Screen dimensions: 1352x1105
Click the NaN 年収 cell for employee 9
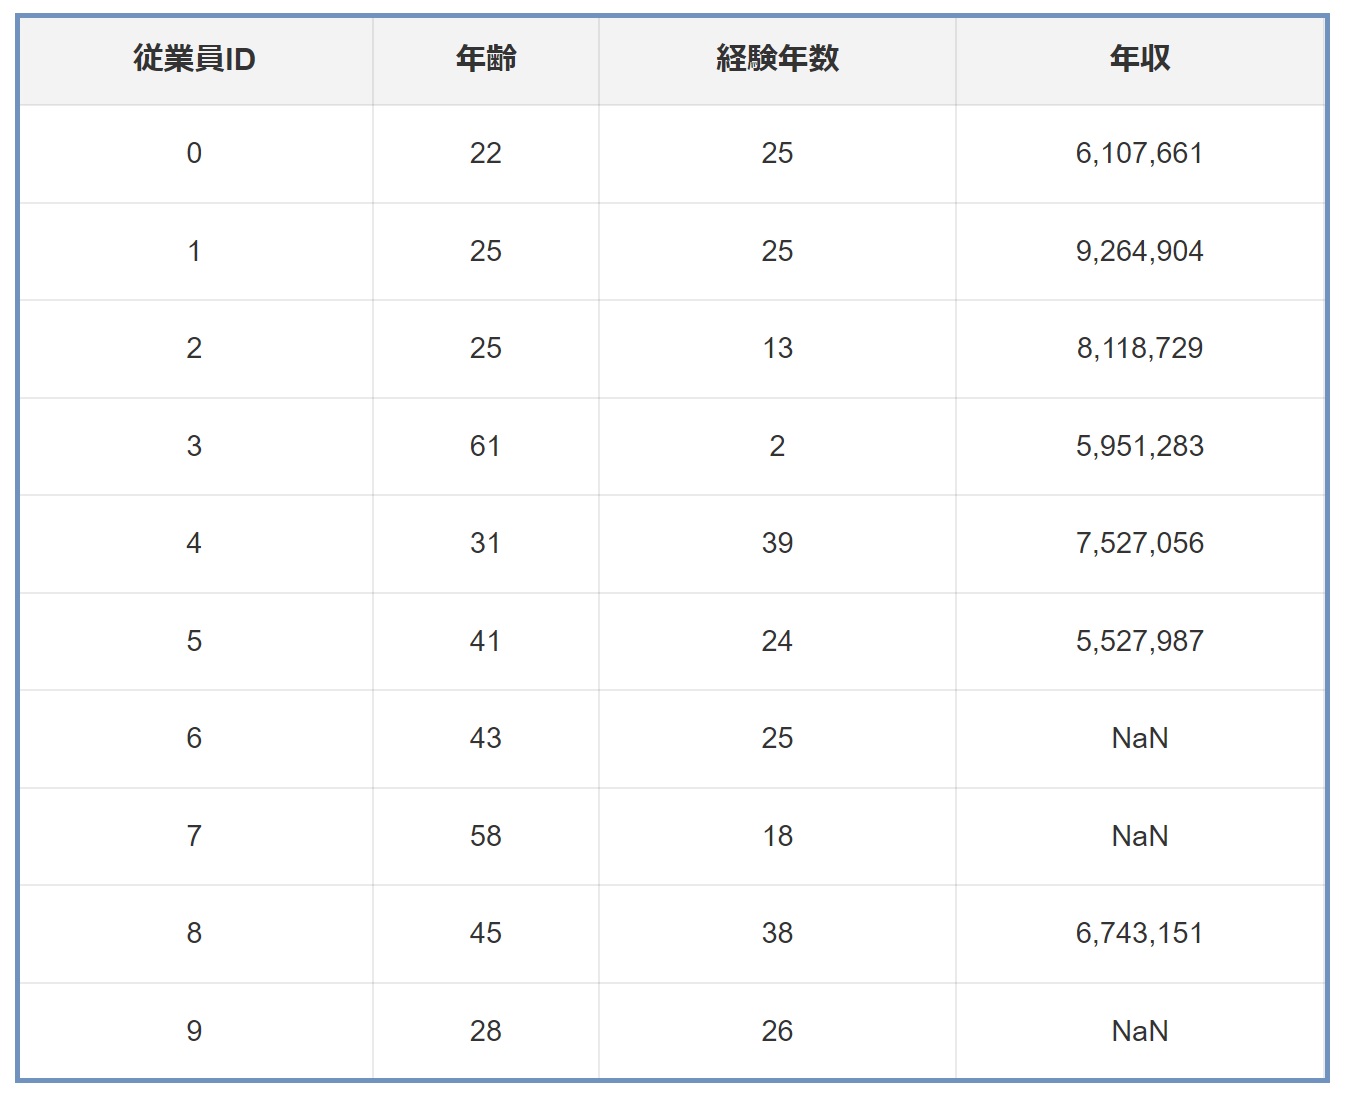point(1140,1031)
